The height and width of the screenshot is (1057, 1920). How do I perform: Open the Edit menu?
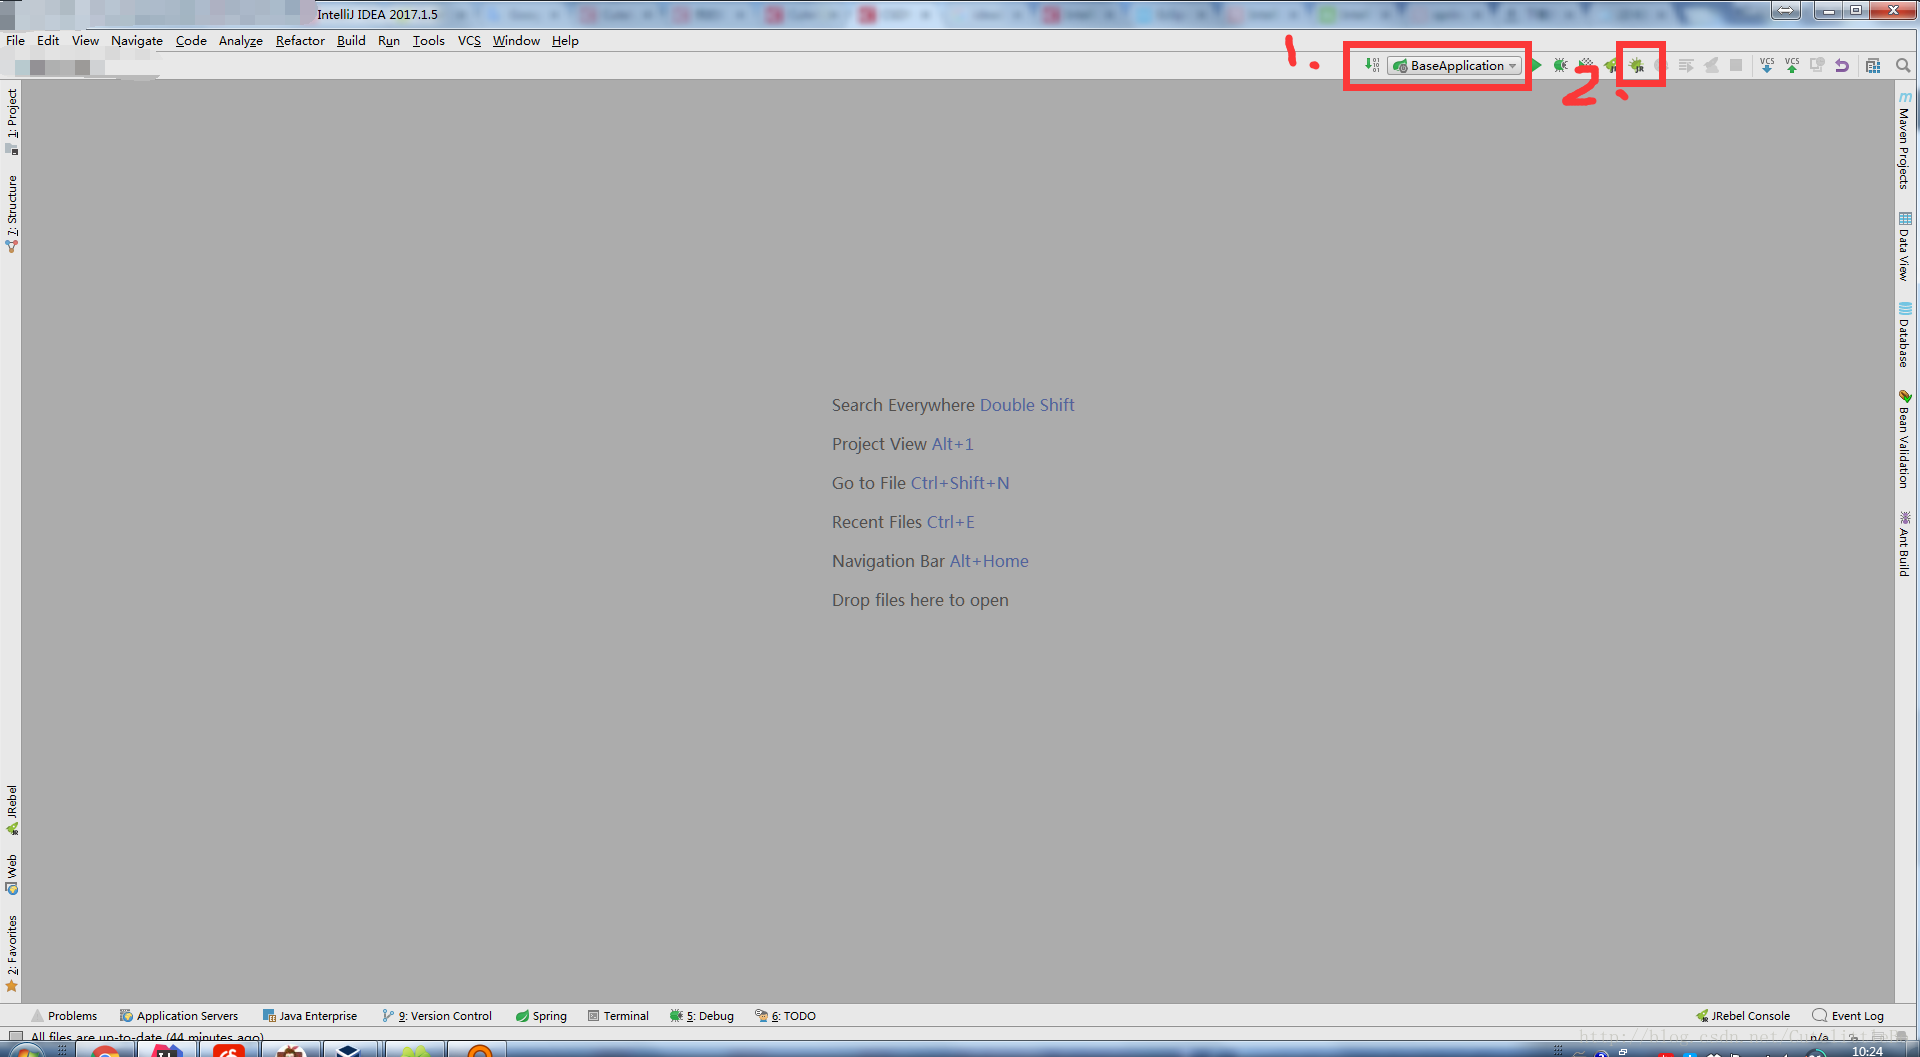click(48, 41)
